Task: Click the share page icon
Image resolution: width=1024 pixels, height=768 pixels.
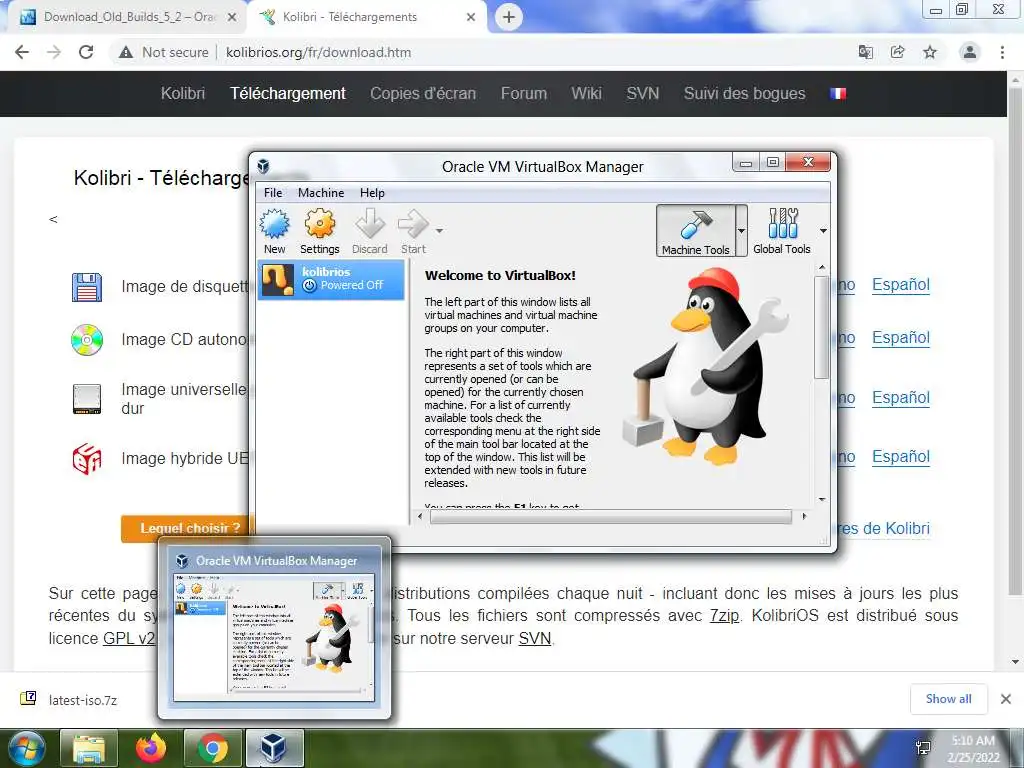Action: (898, 52)
